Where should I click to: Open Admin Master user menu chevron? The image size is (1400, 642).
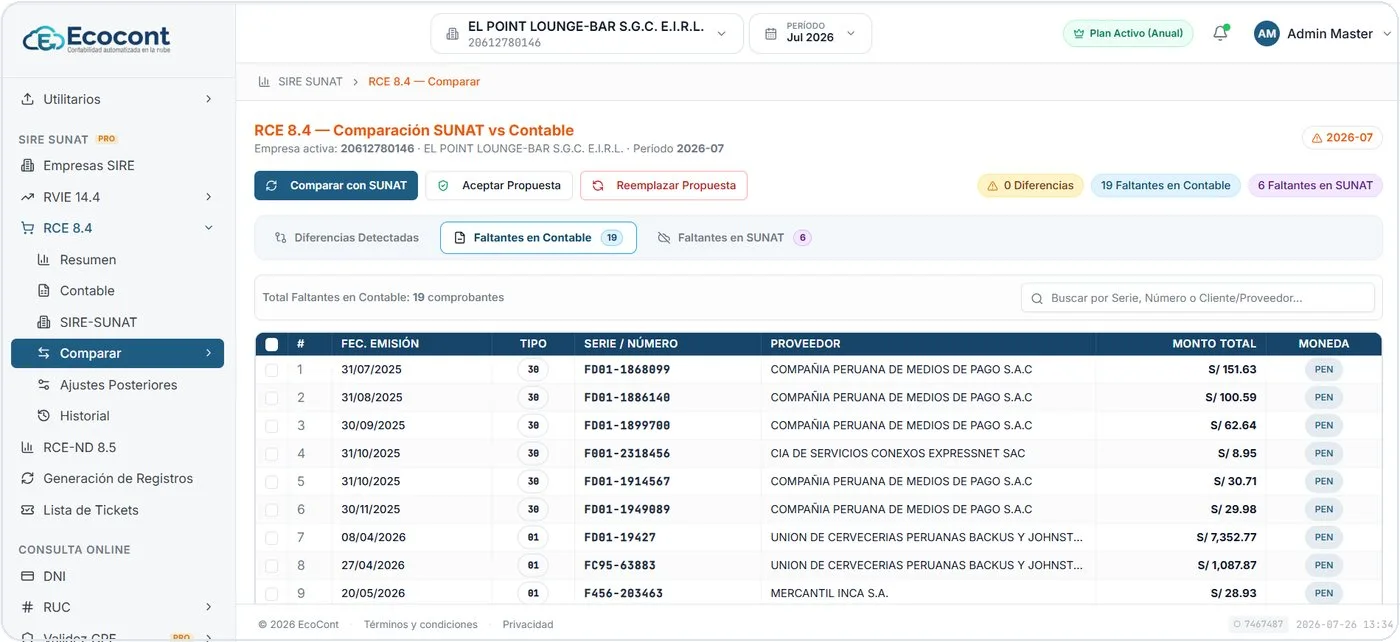[1386, 34]
